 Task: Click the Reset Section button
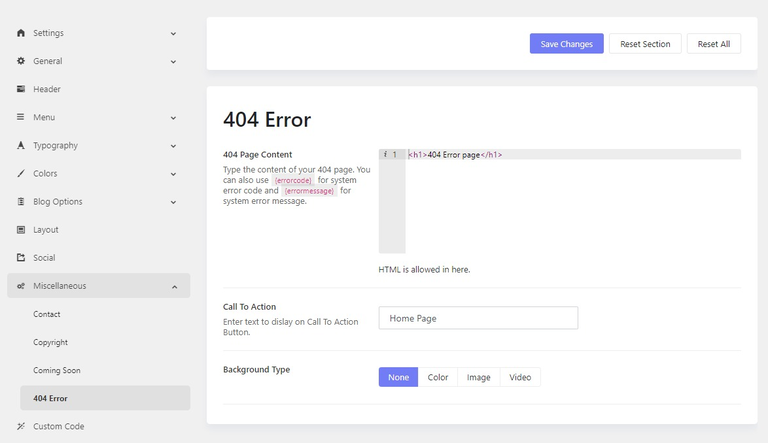click(x=645, y=44)
